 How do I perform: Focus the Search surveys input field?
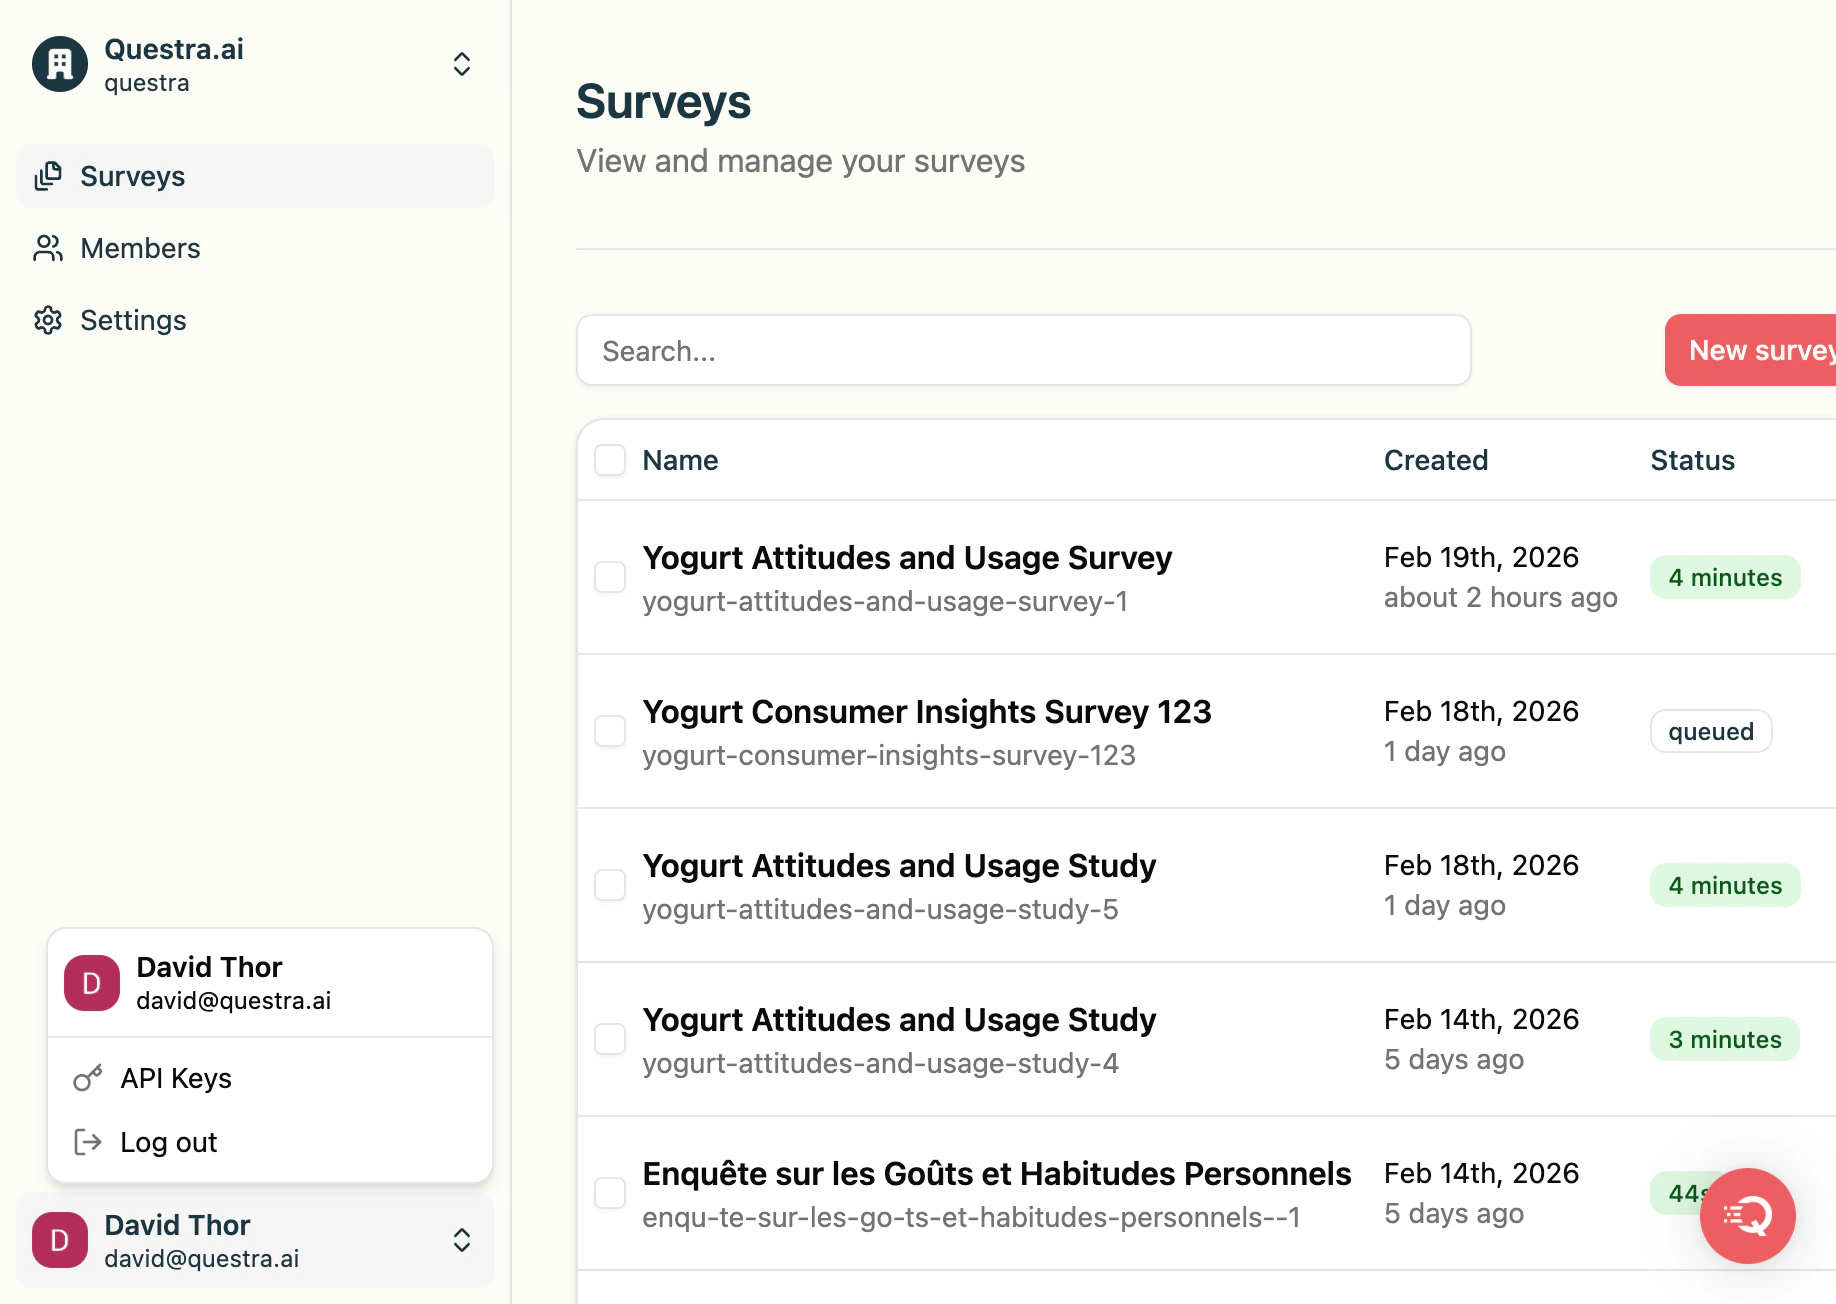tap(1024, 350)
